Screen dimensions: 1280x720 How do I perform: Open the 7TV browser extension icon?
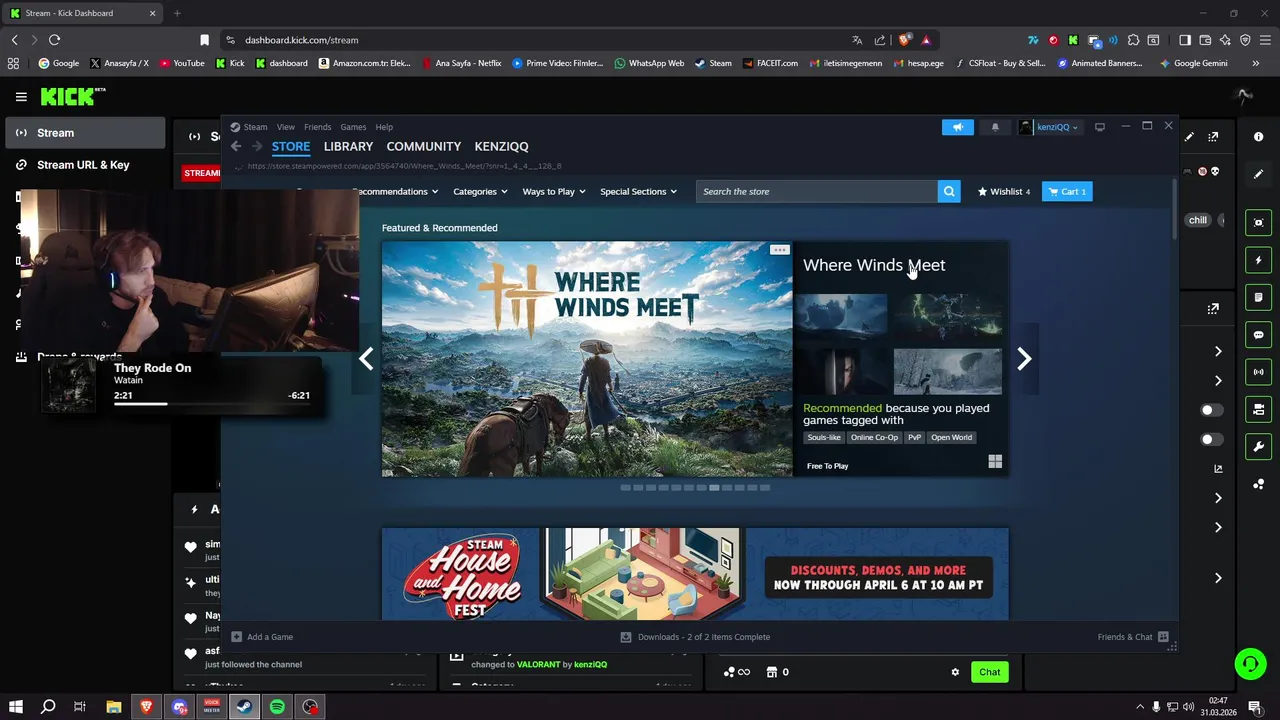tap(1033, 40)
